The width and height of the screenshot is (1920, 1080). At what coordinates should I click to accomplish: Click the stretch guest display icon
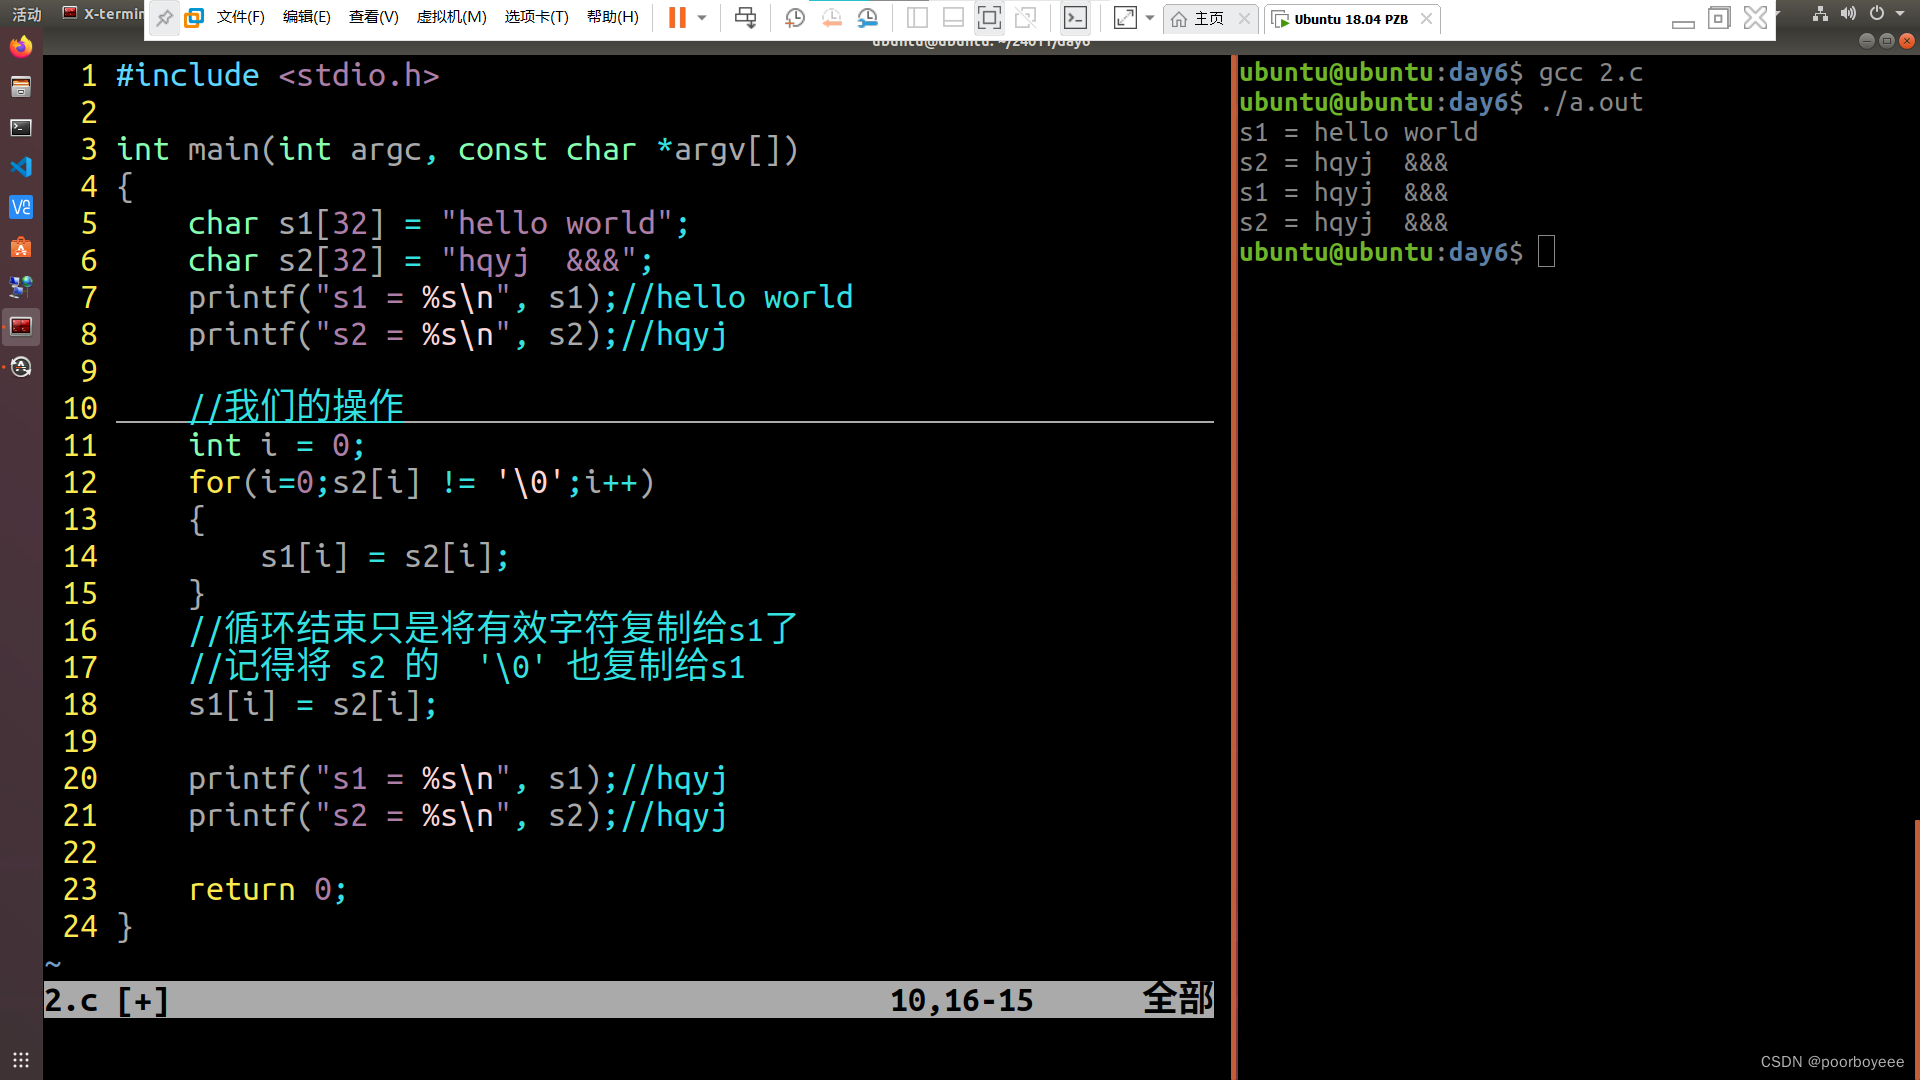1125,18
